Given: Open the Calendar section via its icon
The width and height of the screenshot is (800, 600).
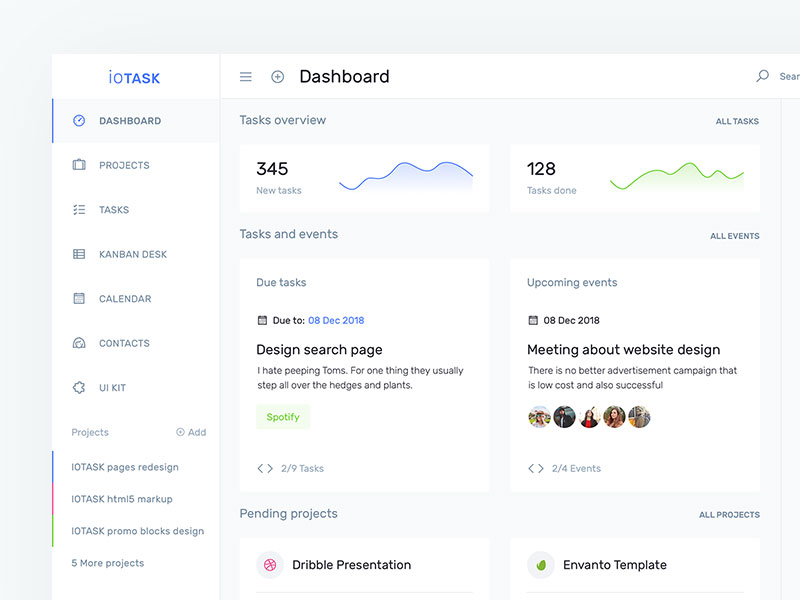Looking at the screenshot, I should [79, 298].
